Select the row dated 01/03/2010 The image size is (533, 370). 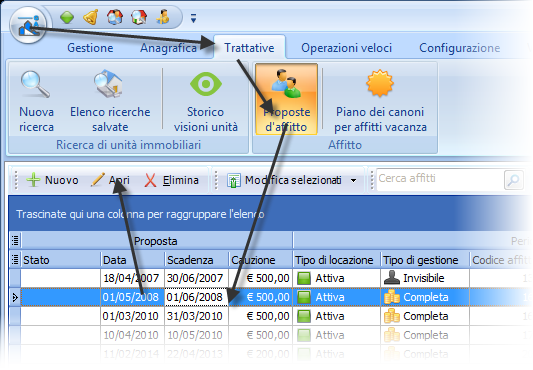269,316
